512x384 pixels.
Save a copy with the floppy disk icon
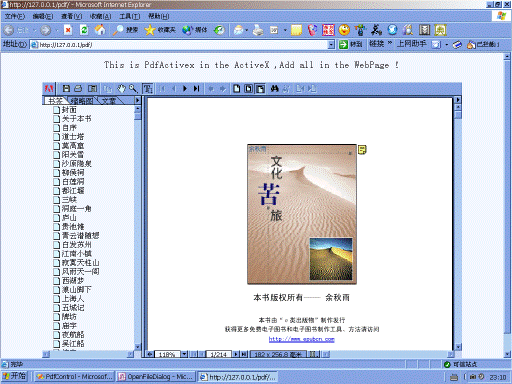click(66, 89)
